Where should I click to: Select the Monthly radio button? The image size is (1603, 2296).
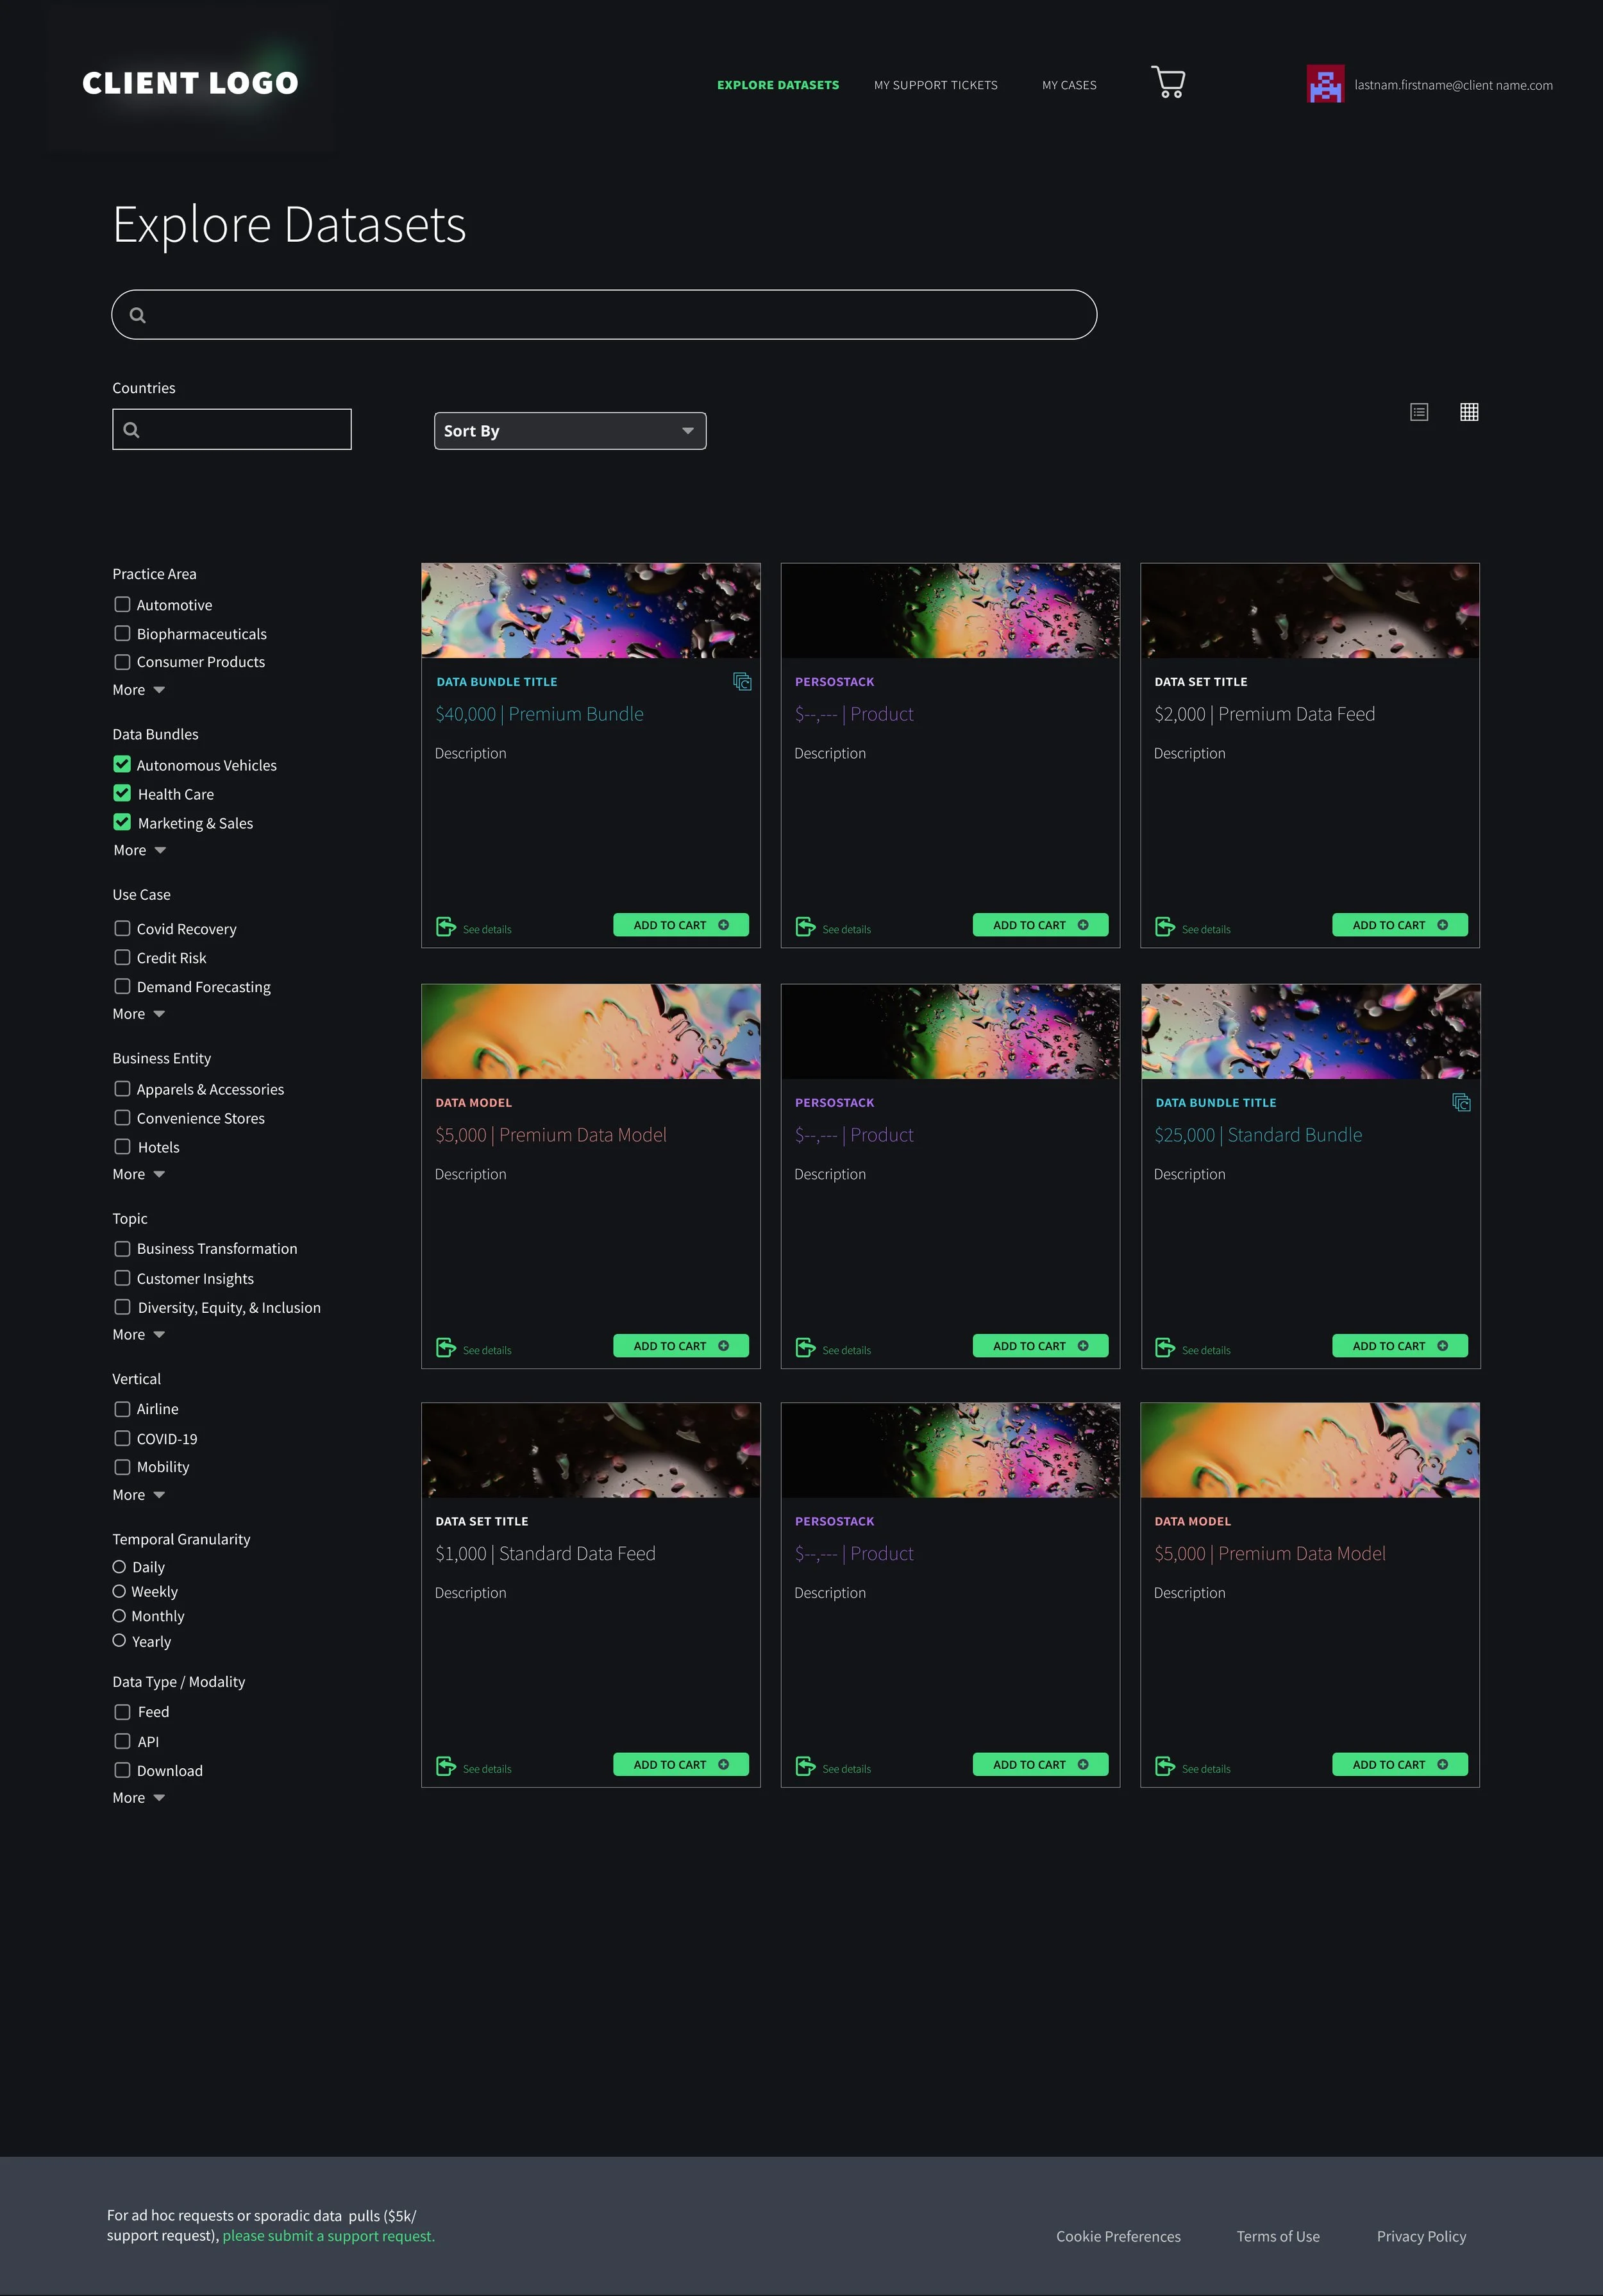coord(119,1616)
